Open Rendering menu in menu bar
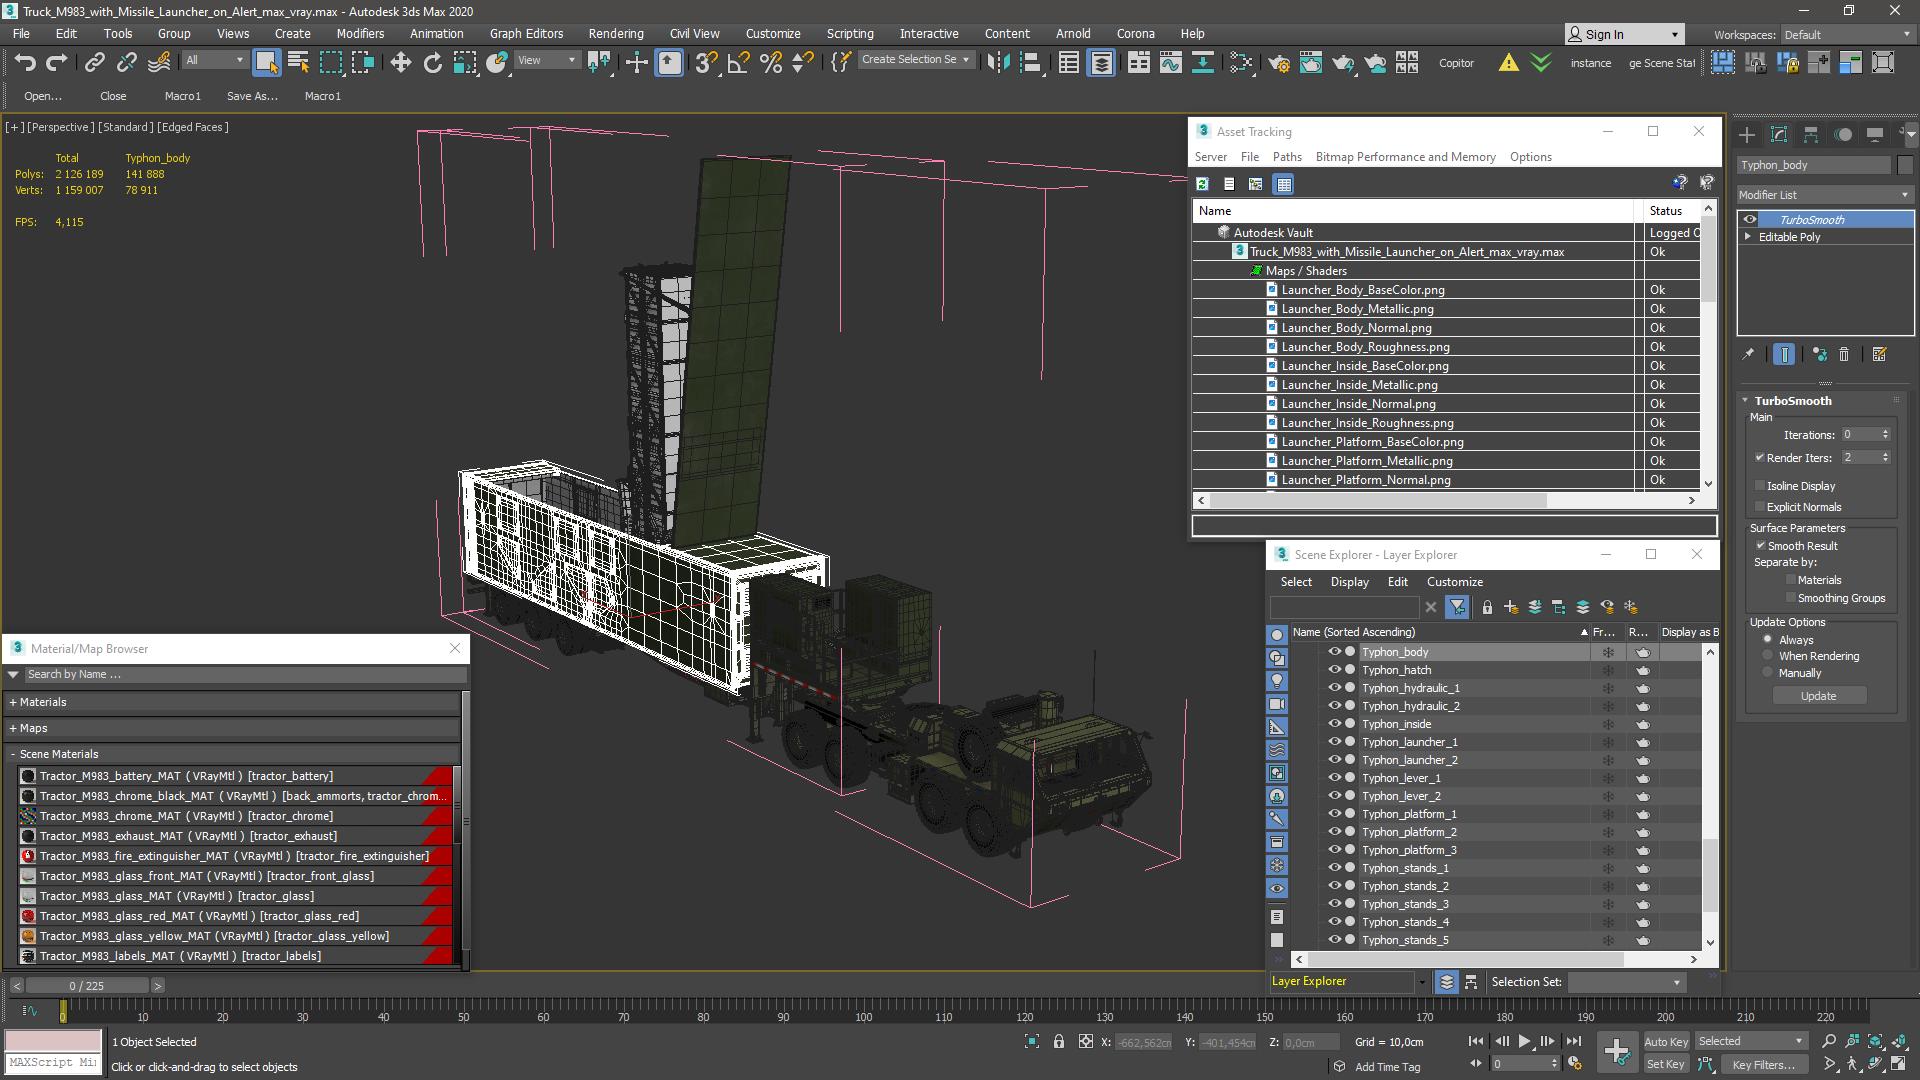Viewport: 1920px width, 1080px height. tap(618, 34)
